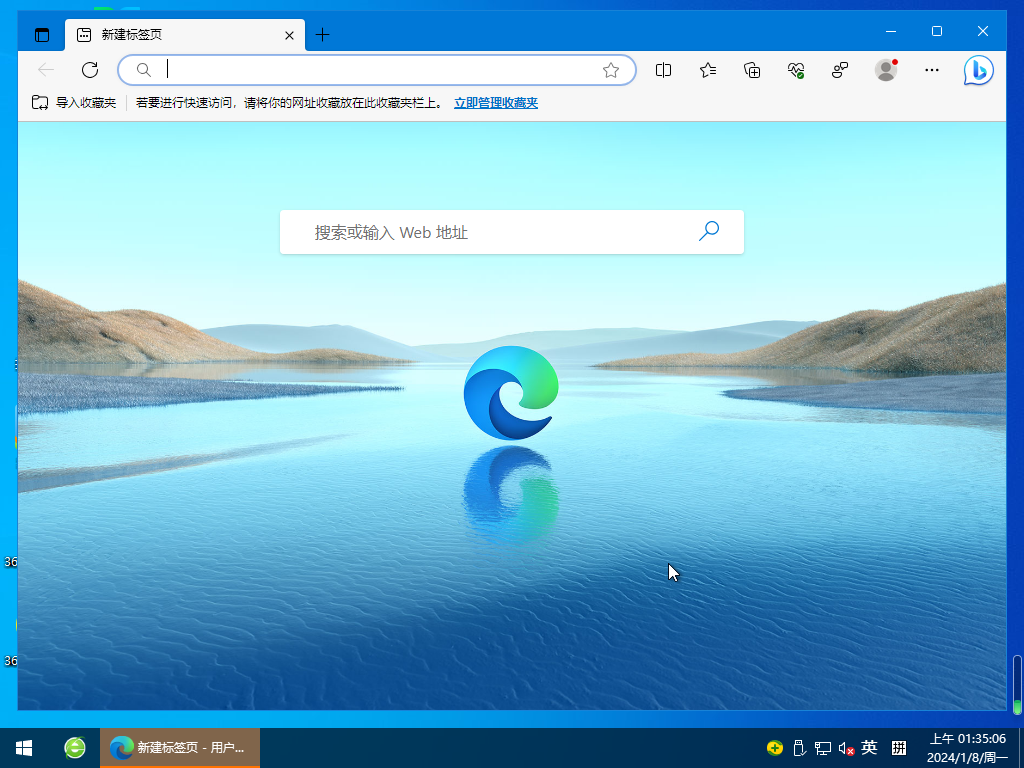Open Settings and more menu
The width and height of the screenshot is (1024, 768).
point(932,70)
